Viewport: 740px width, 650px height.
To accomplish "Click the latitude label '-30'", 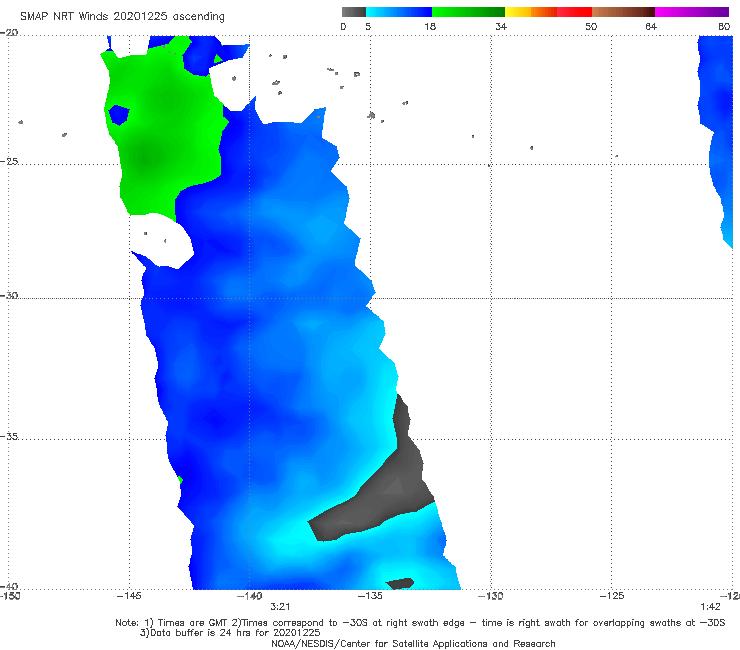I will tap(9, 295).
